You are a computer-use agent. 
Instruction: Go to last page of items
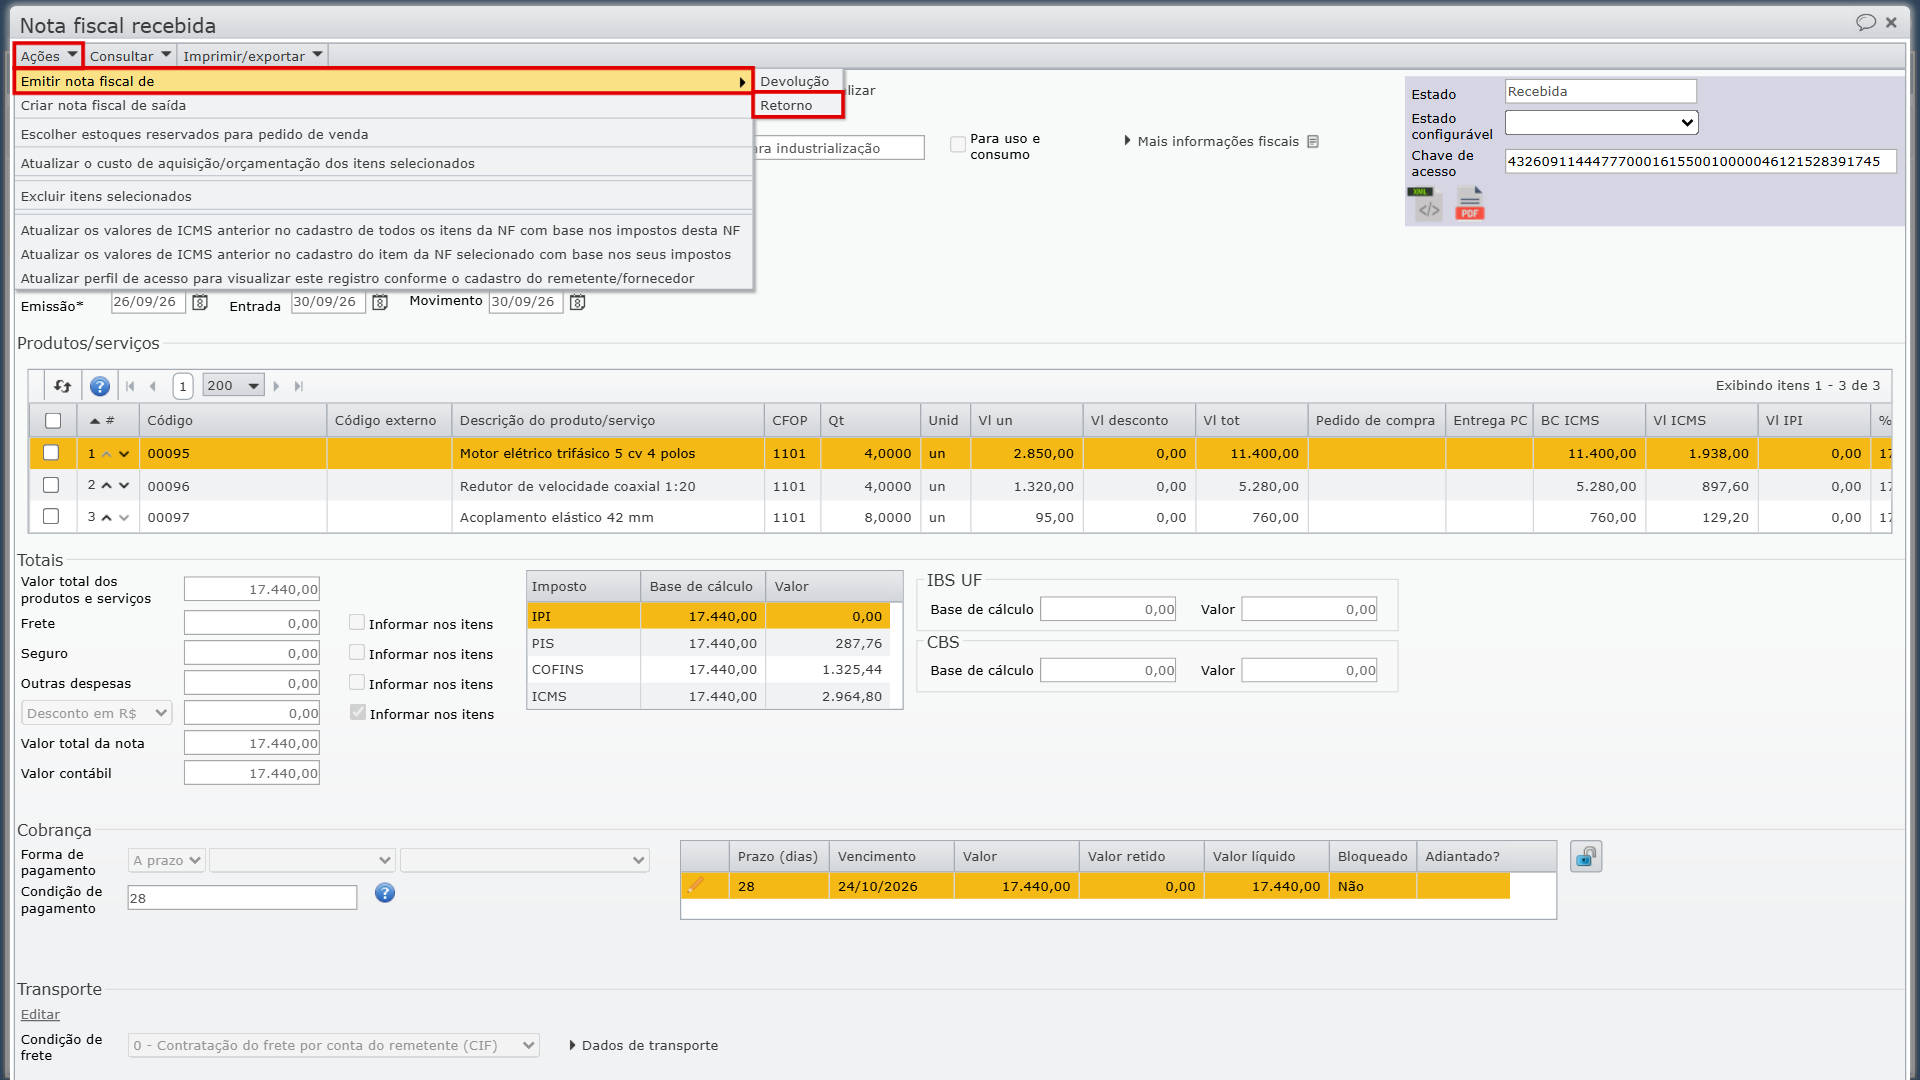pos(298,386)
